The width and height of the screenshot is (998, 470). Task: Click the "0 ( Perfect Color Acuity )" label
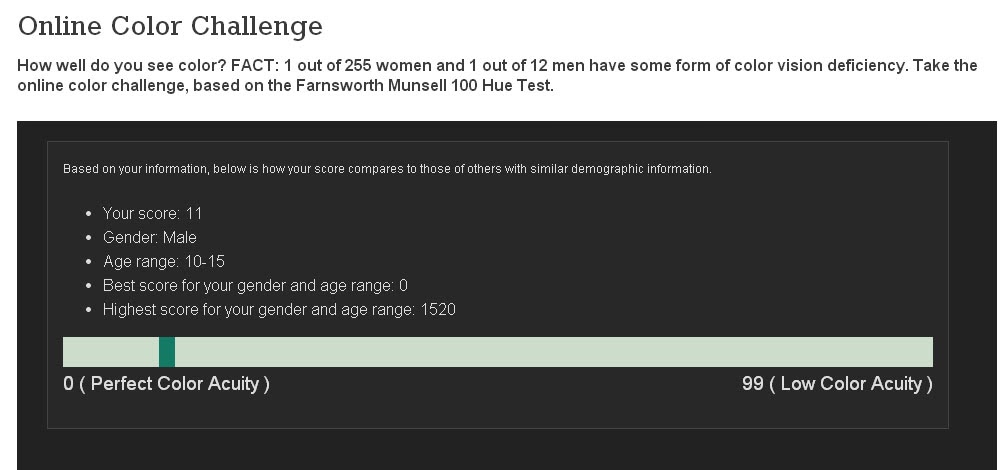click(x=166, y=384)
